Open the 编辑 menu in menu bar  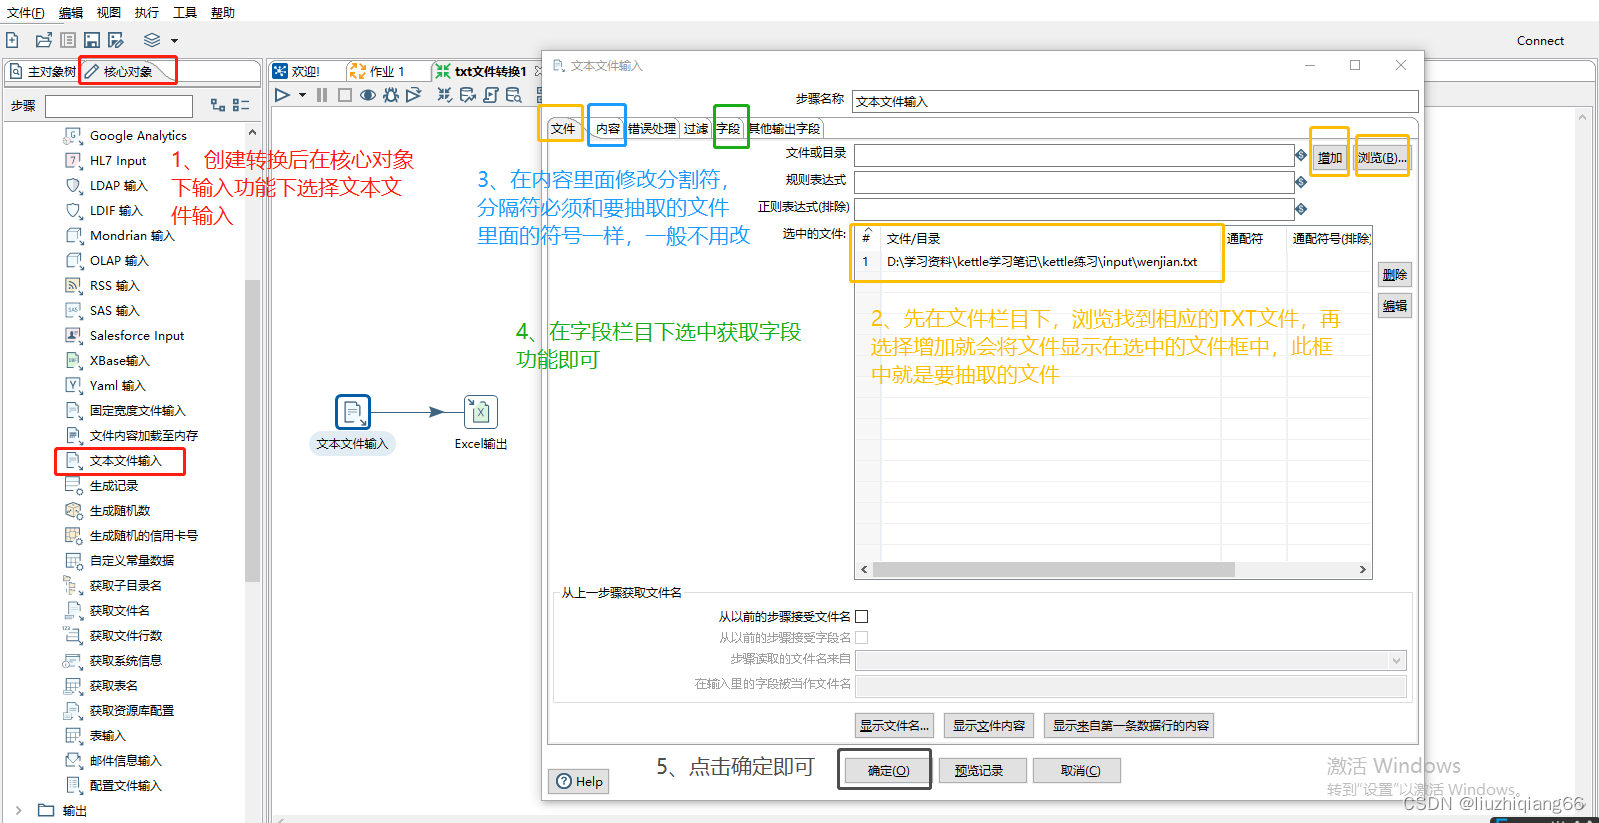pos(71,13)
